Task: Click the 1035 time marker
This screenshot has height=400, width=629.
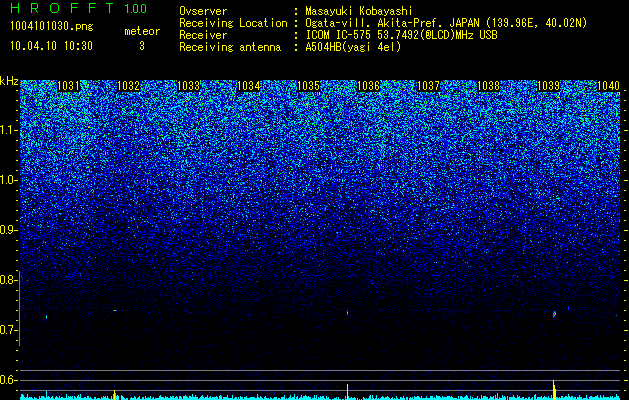Action: [308, 86]
